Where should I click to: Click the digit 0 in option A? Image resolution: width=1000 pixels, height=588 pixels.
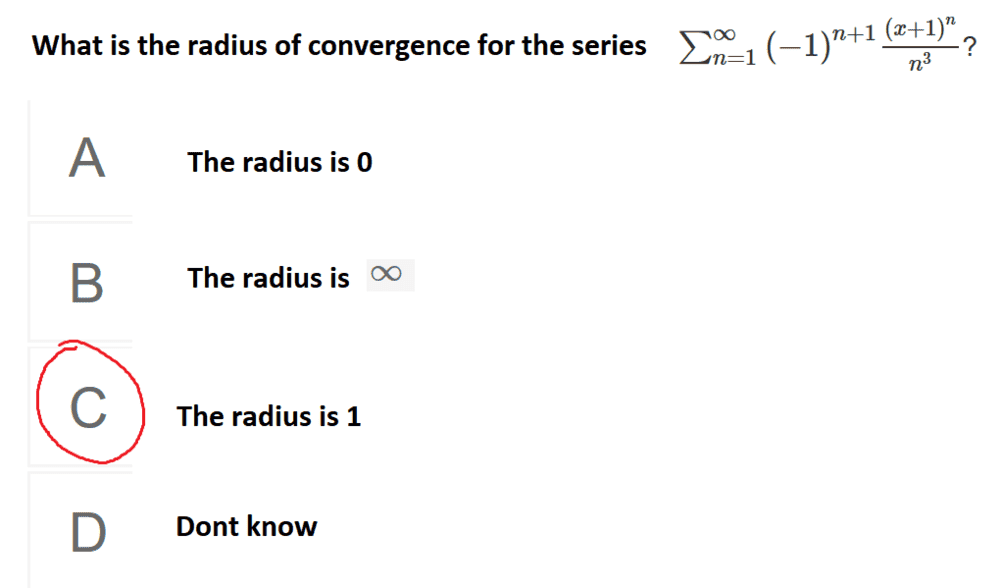[x=364, y=162]
